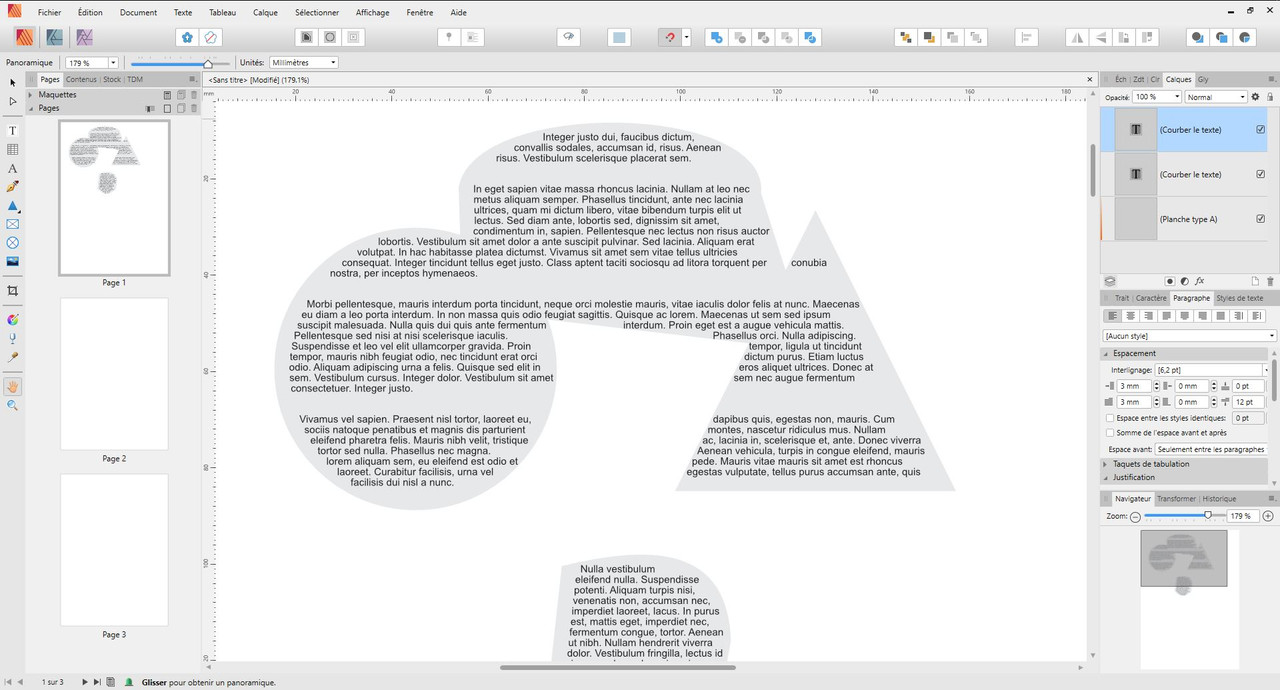Select the Node tool
1280x690 pixels.
13,101
